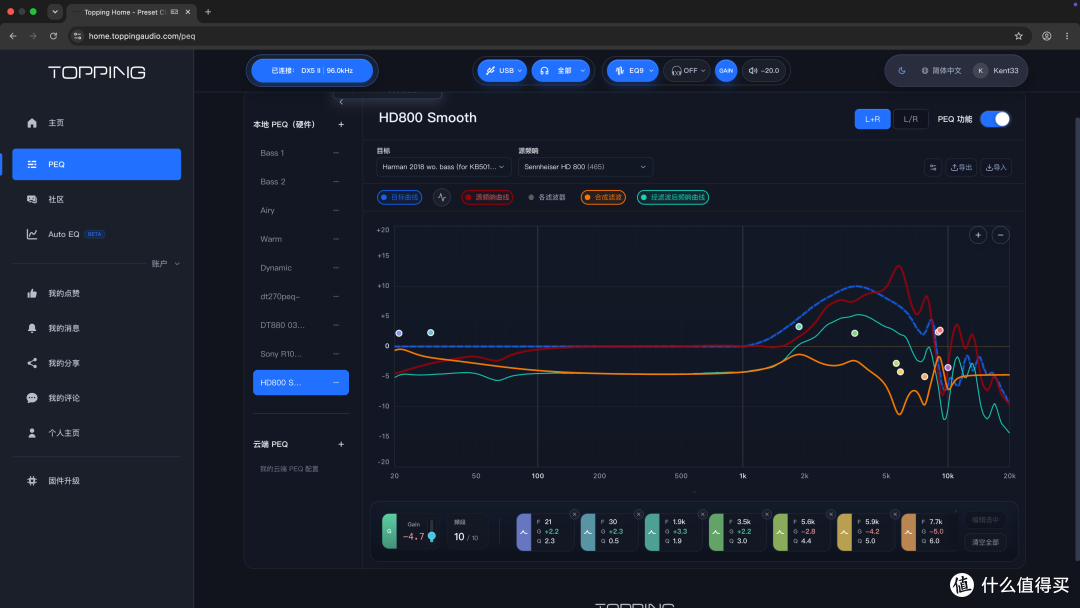The image size is (1080, 608).
Task: Open the filter settings sliders icon
Action: point(933,167)
